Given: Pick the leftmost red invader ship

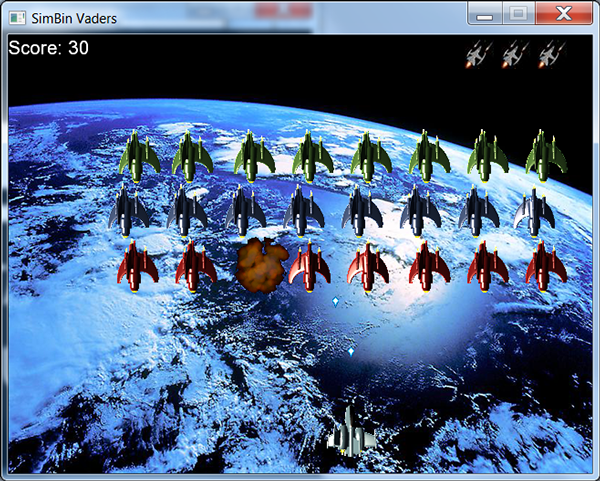Looking at the screenshot, I should point(138,267).
